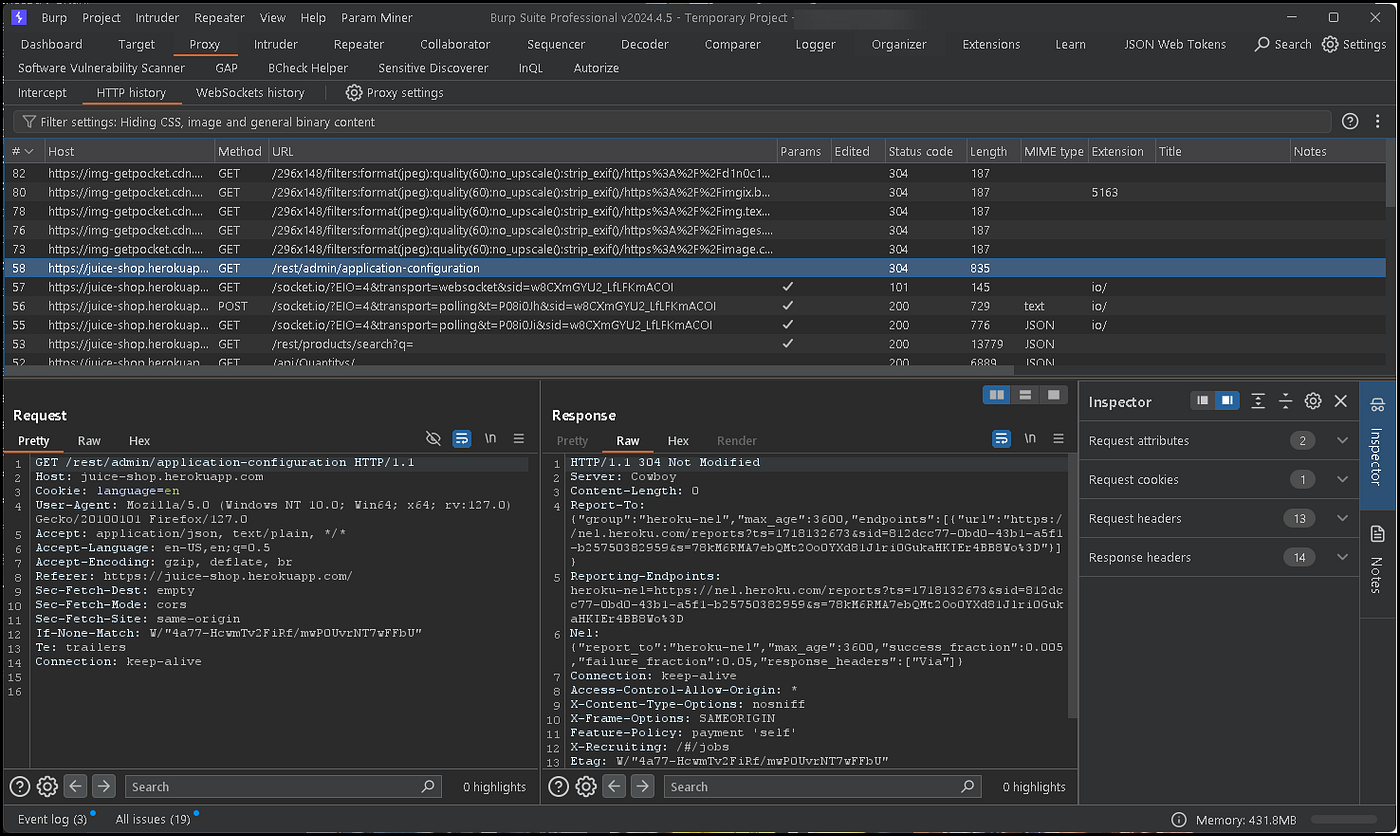Open the Request editor hamburger menu
The width and height of the screenshot is (1400, 836).
[x=519, y=438]
